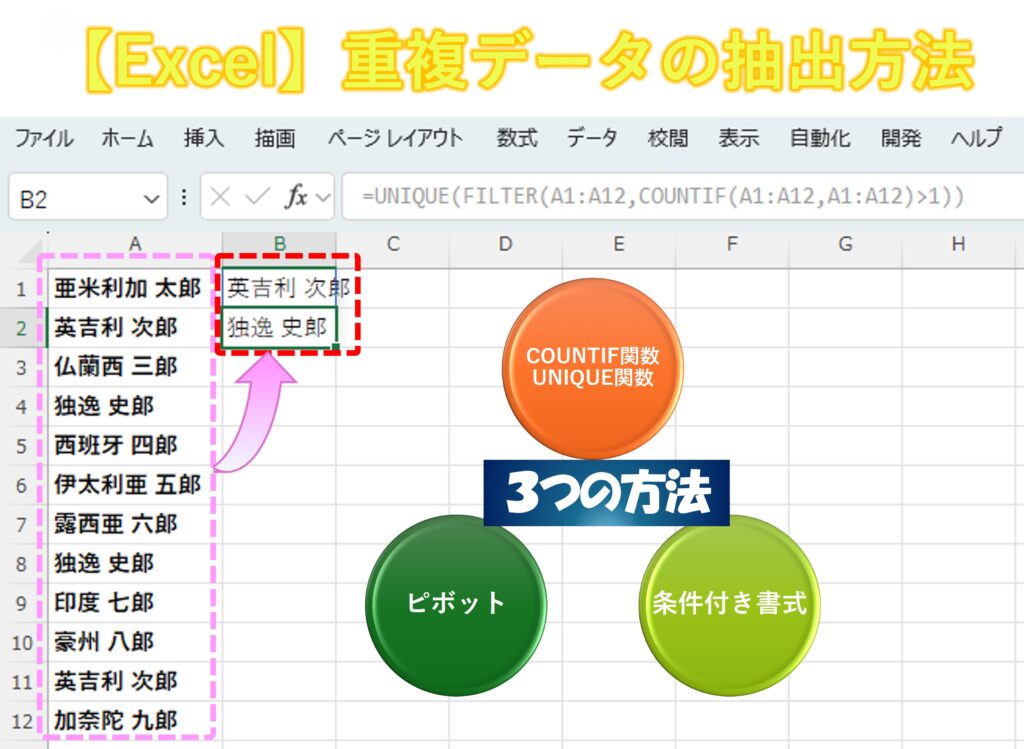Select row 5 header

click(21, 446)
